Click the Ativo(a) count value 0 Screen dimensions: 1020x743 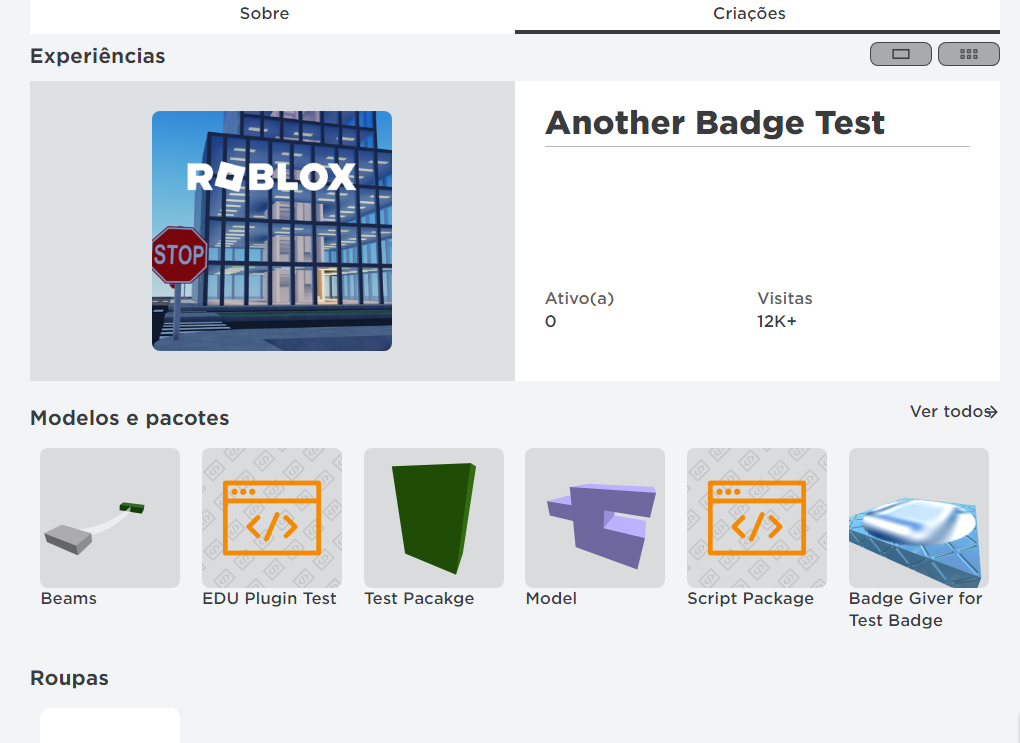(550, 321)
